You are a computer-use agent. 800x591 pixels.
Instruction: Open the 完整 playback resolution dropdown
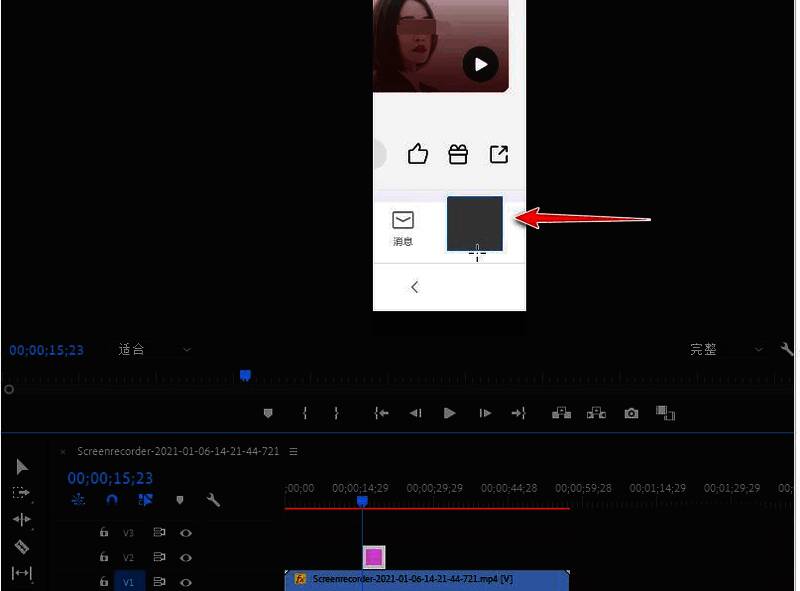(x=723, y=349)
